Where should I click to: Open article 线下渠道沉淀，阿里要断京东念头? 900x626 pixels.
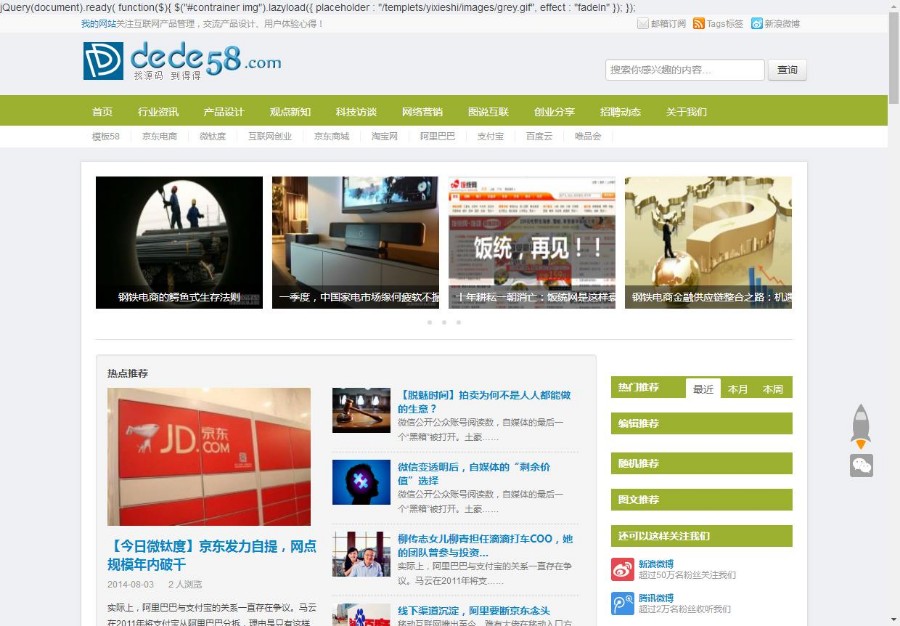click(474, 611)
